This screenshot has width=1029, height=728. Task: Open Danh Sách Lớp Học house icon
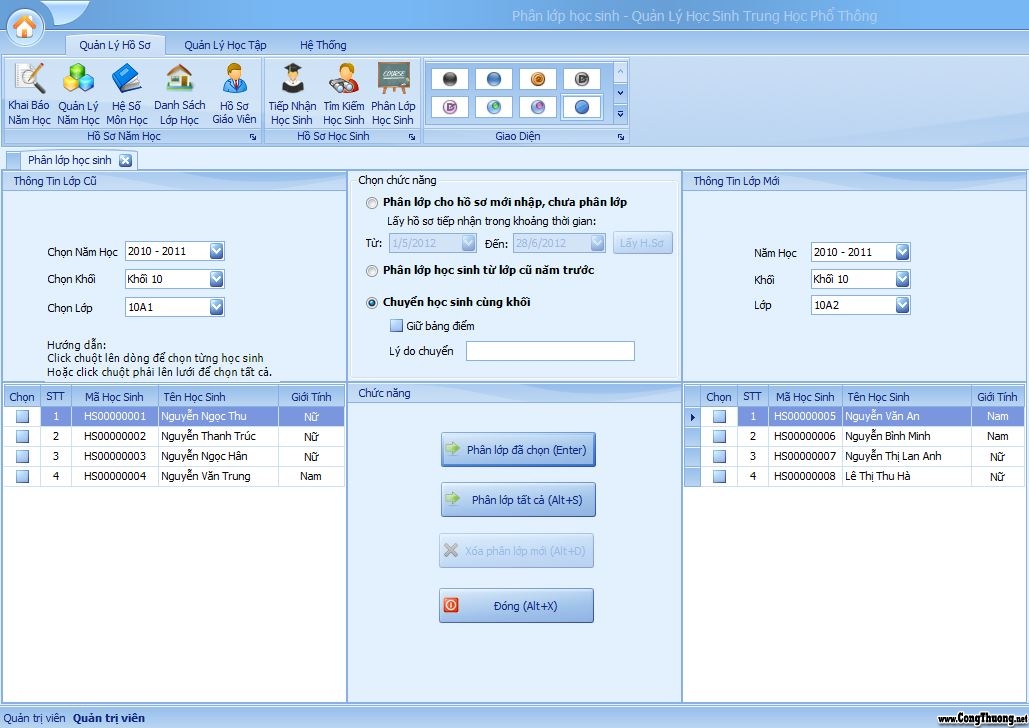click(179, 94)
